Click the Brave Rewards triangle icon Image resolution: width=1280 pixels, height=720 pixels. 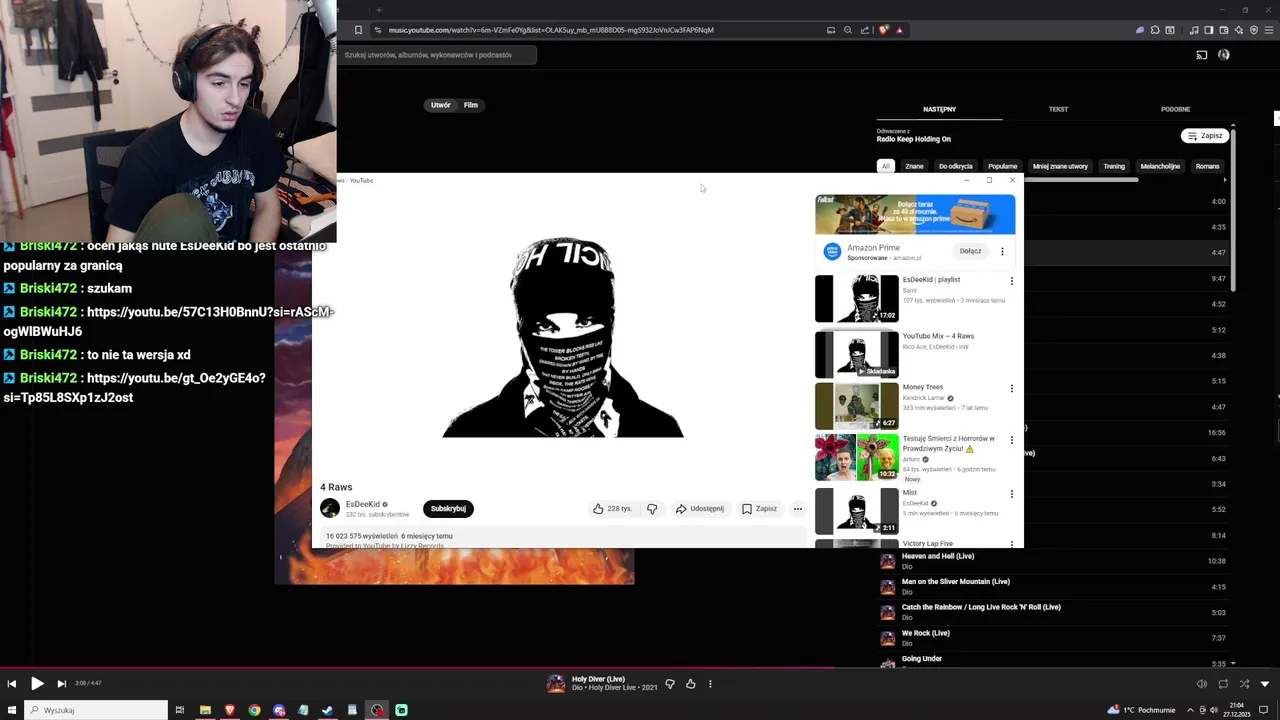coord(899,30)
